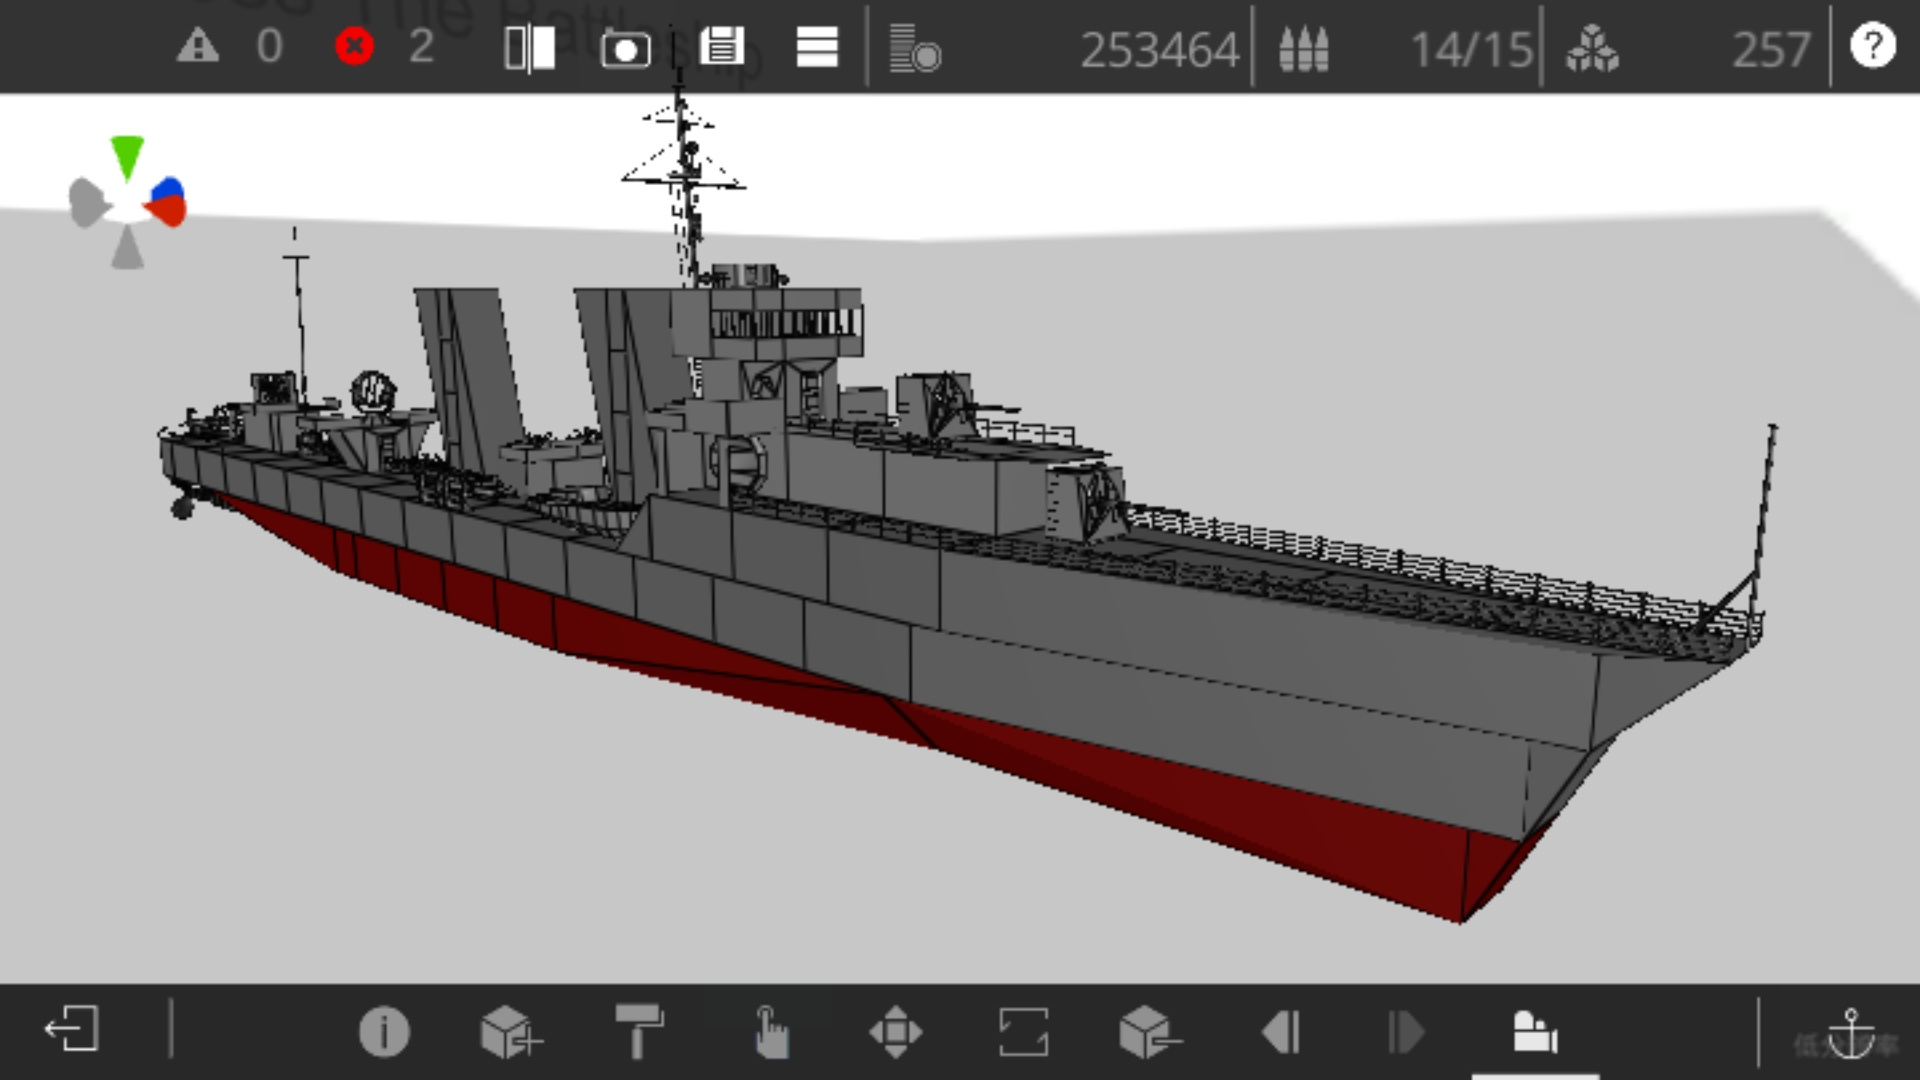Remove part with cube minus icon
This screenshot has height=1080, width=1920.
(1150, 1032)
